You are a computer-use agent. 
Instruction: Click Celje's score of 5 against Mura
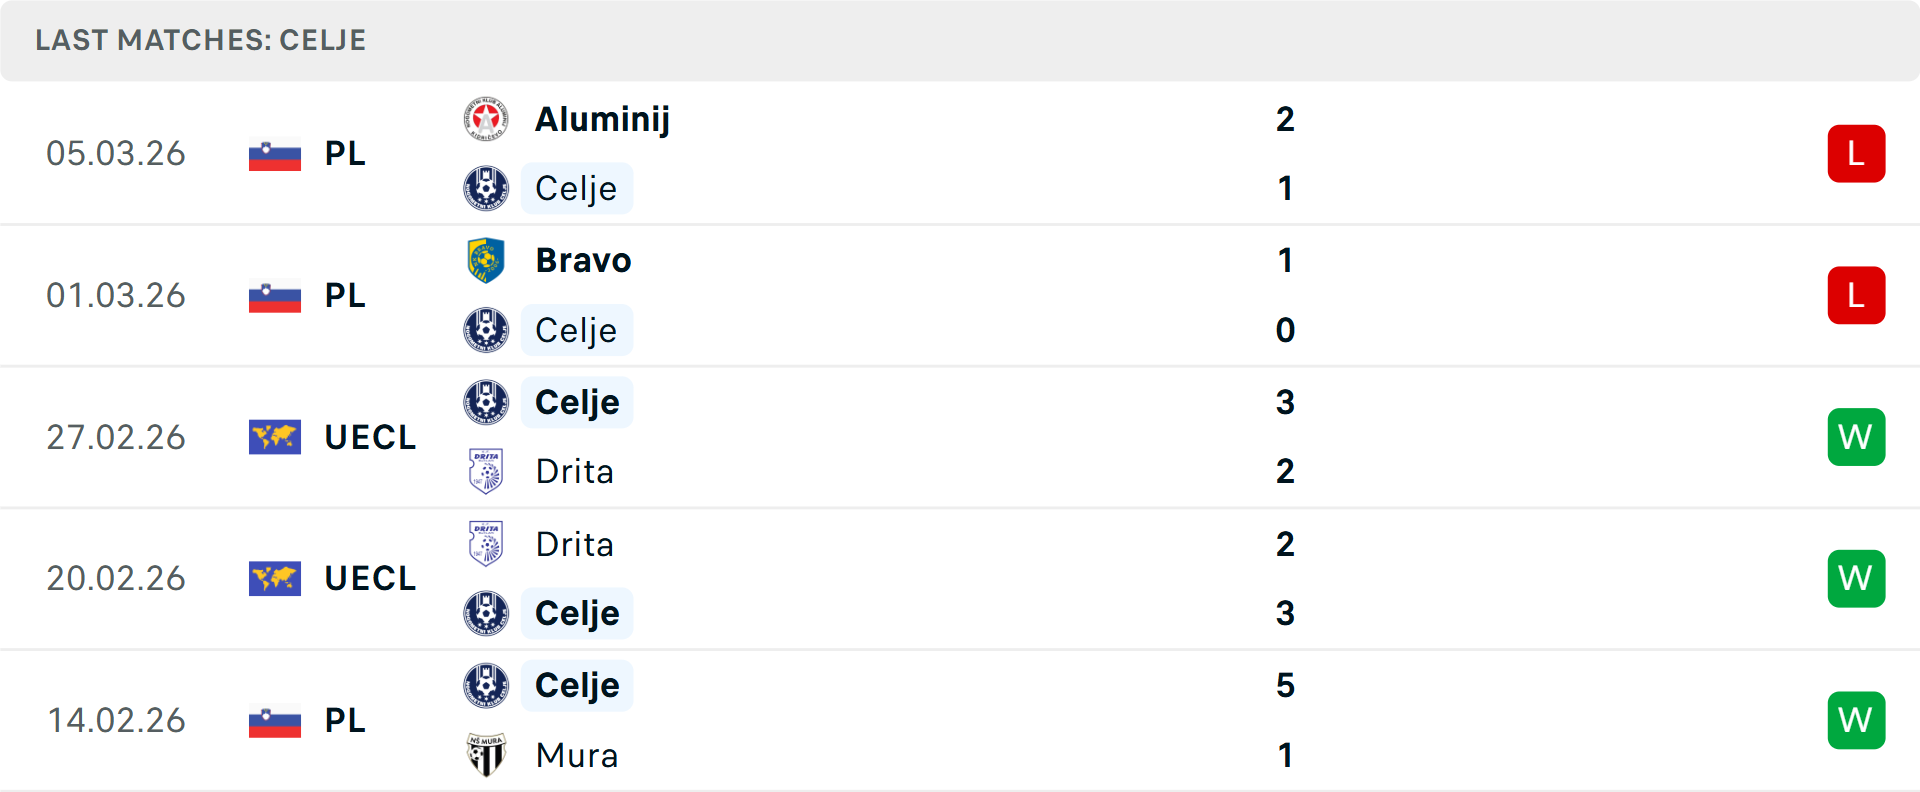tap(1285, 686)
